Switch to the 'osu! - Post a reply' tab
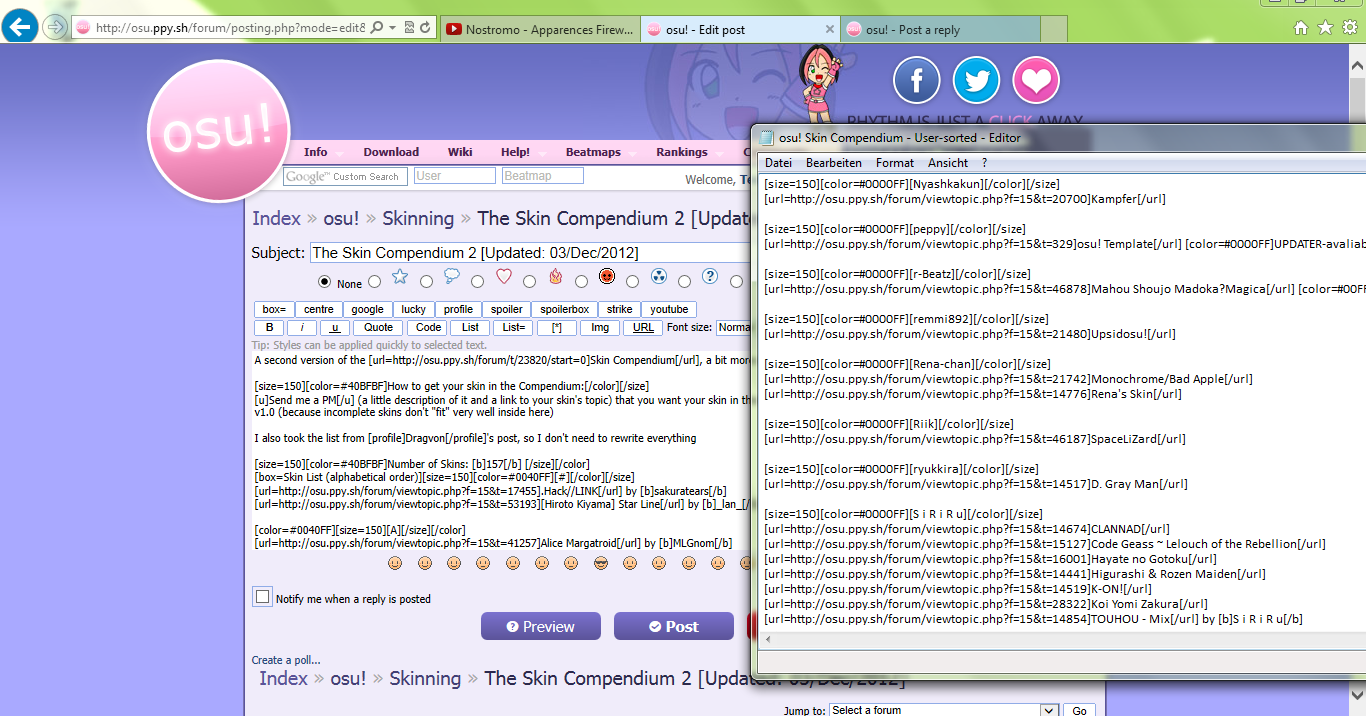 click(941, 29)
